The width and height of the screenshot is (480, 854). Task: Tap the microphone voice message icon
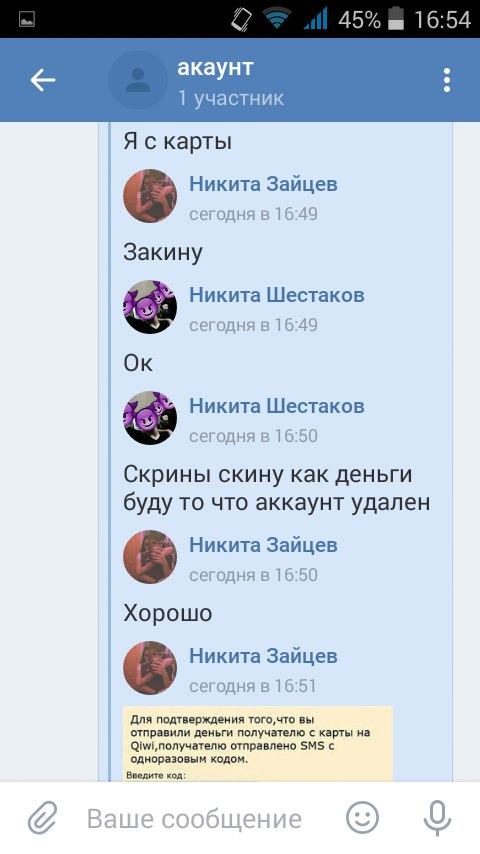point(437,818)
